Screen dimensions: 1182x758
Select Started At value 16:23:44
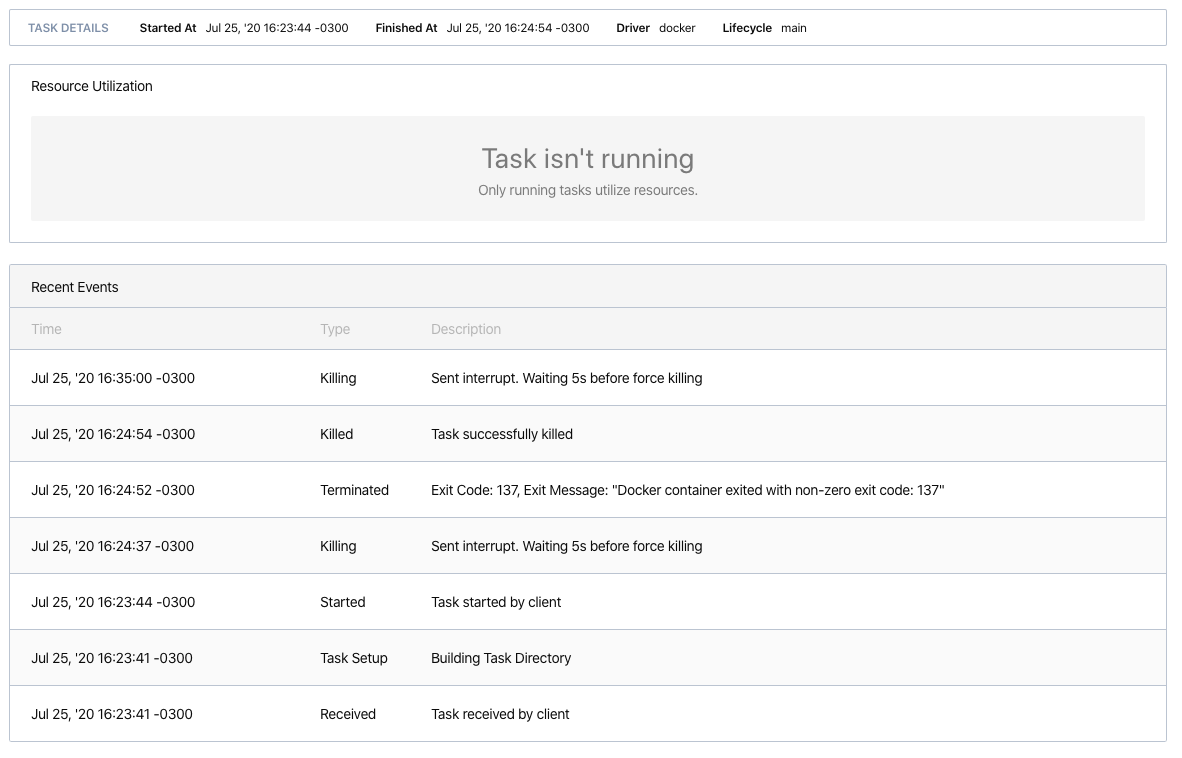[277, 28]
